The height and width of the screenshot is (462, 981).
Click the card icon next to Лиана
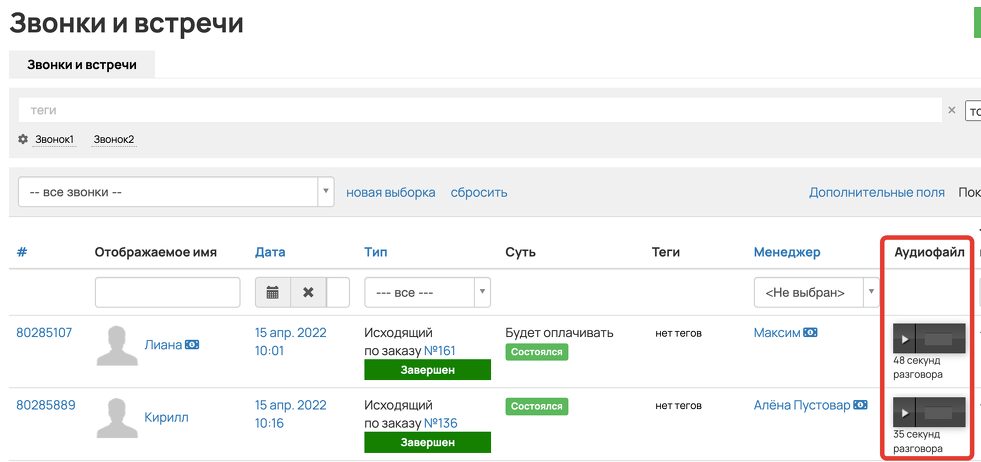tap(192, 345)
